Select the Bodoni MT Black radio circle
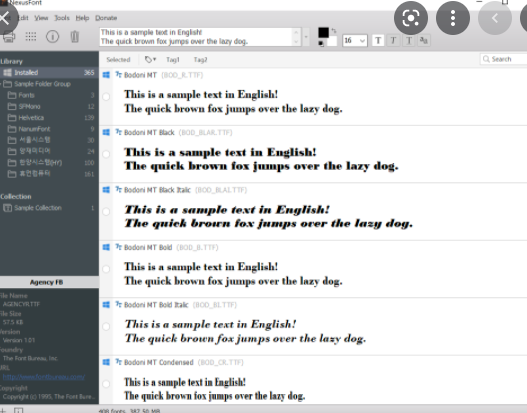Screen dimensions: 527x413 [x=106, y=154]
